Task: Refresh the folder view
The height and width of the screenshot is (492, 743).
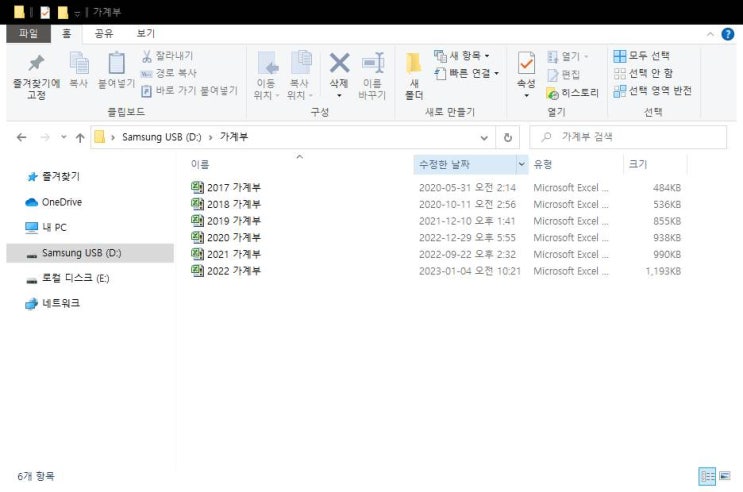Action: coord(507,137)
